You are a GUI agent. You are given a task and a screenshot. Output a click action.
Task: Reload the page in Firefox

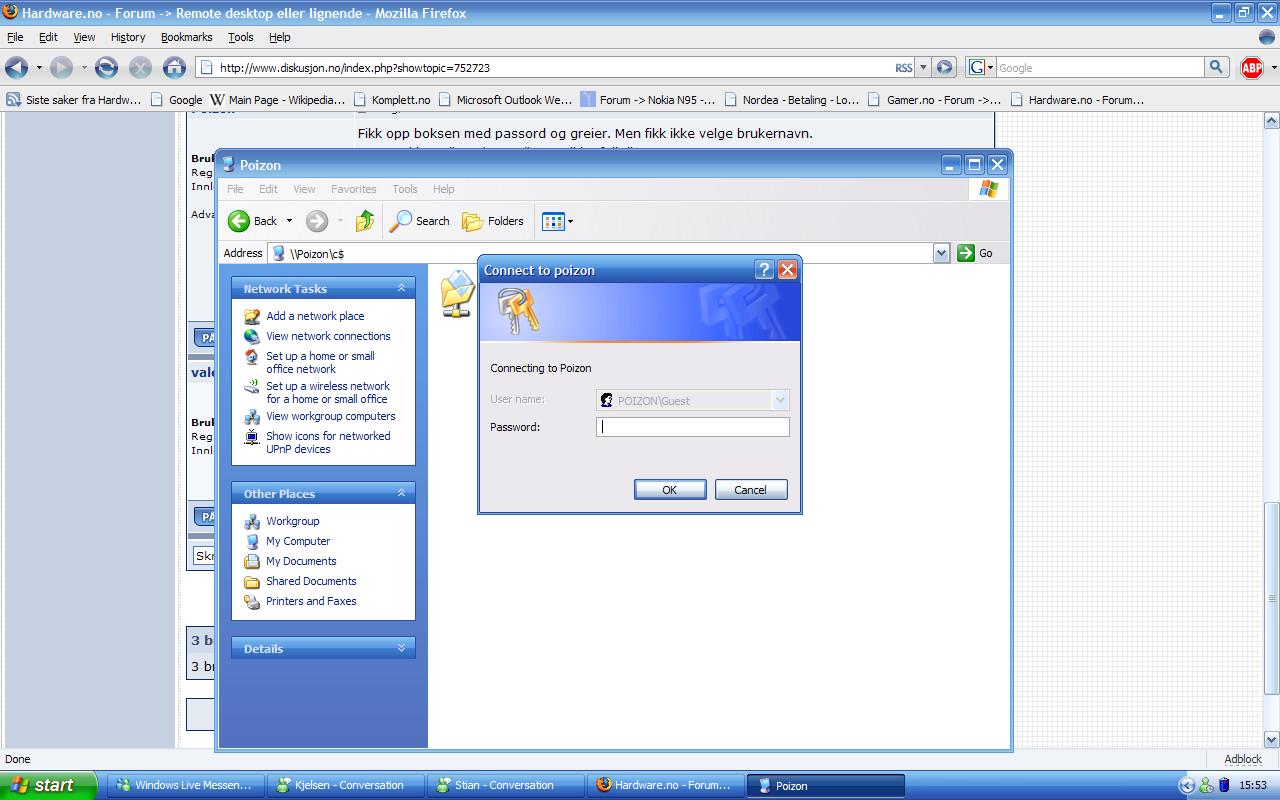pyautogui.click(x=106, y=68)
